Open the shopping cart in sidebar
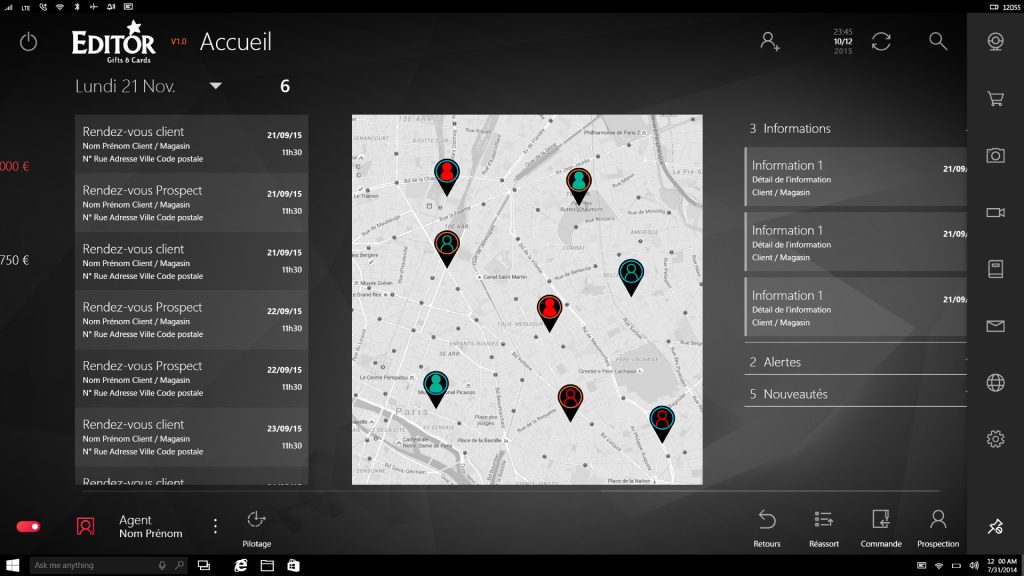This screenshot has width=1024, height=576. [x=995, y=99]
